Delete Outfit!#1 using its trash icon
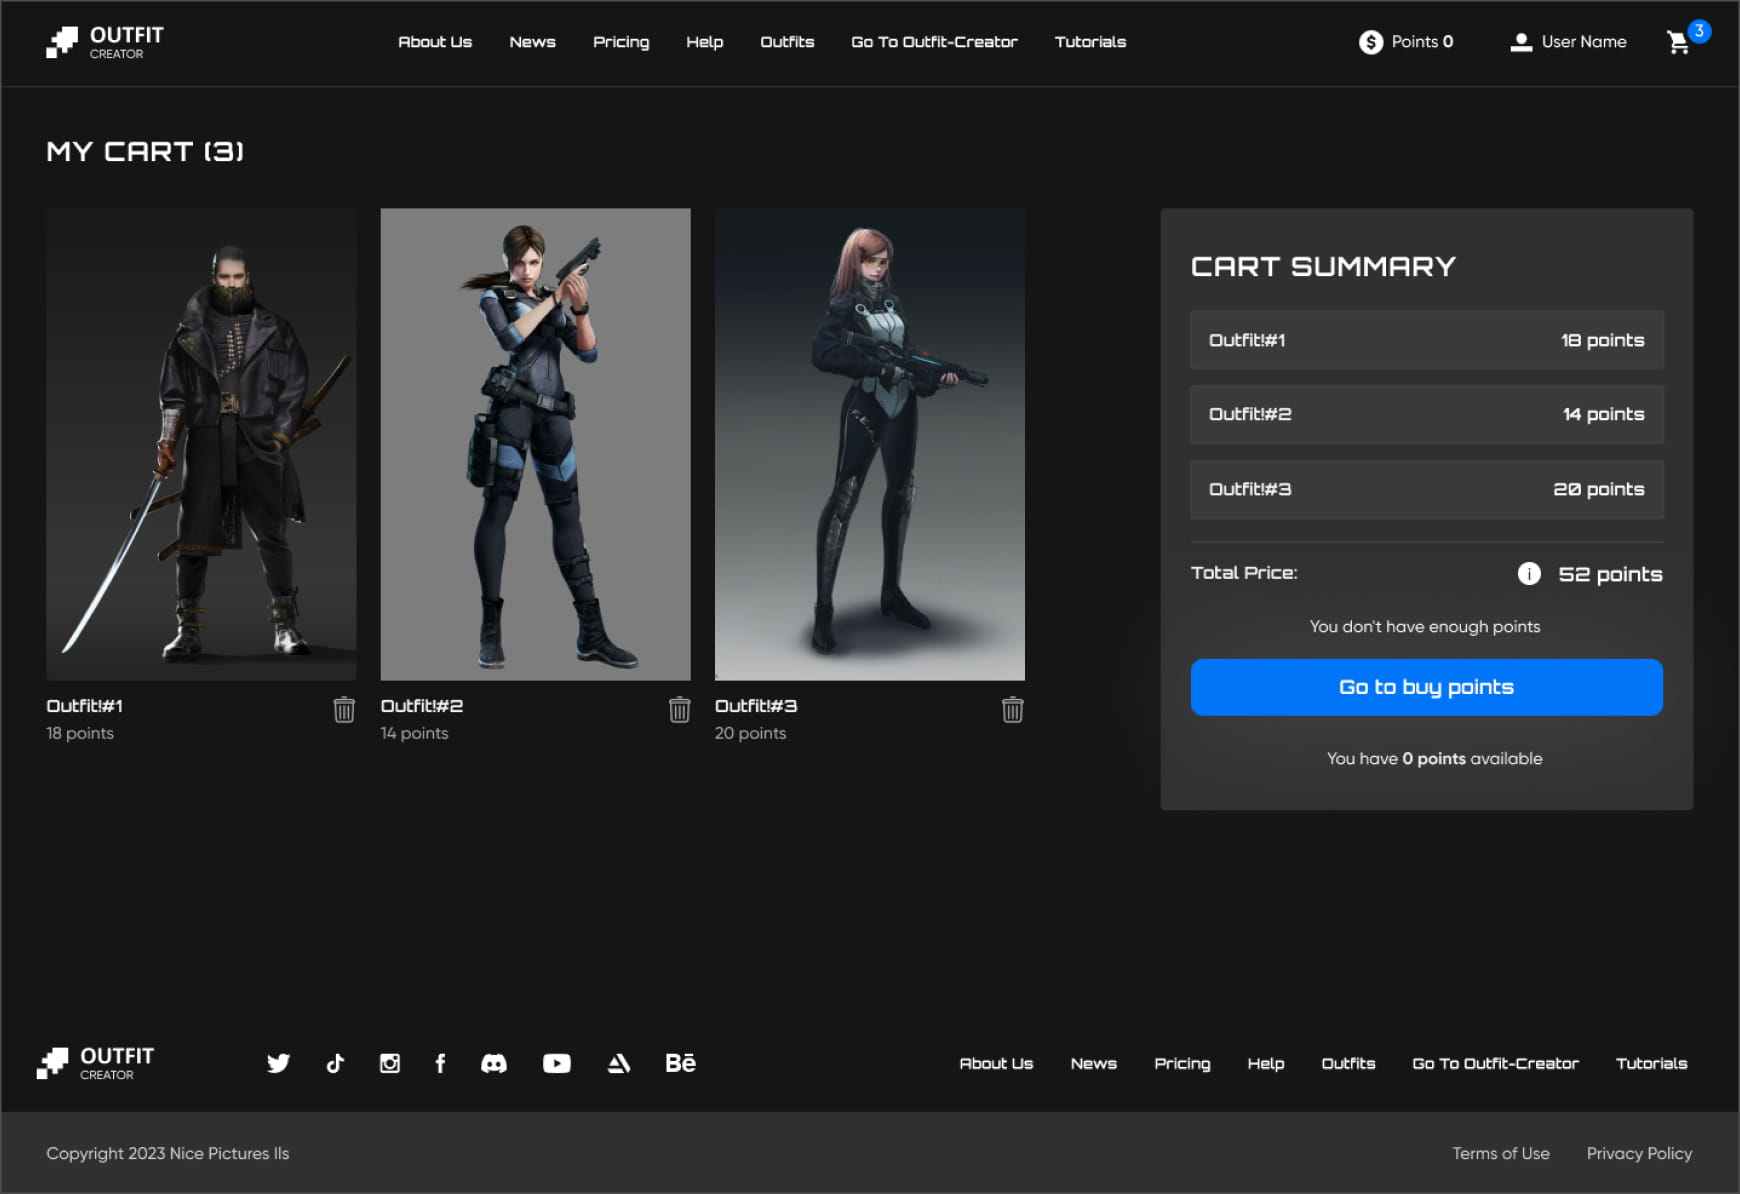Screen dimensions: 1740x1194 [344, 710]
